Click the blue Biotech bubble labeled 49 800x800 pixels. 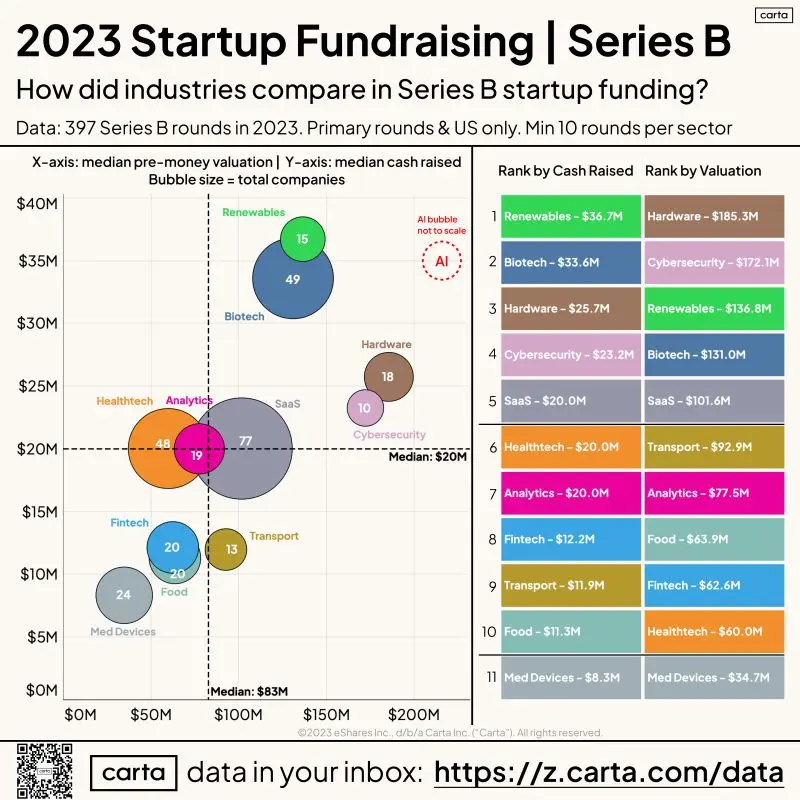click(293, 278)
